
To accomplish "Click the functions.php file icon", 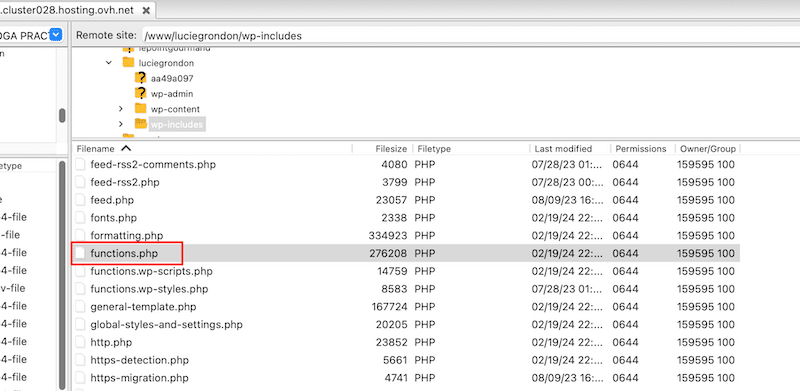I will click(x=80, y=253).
